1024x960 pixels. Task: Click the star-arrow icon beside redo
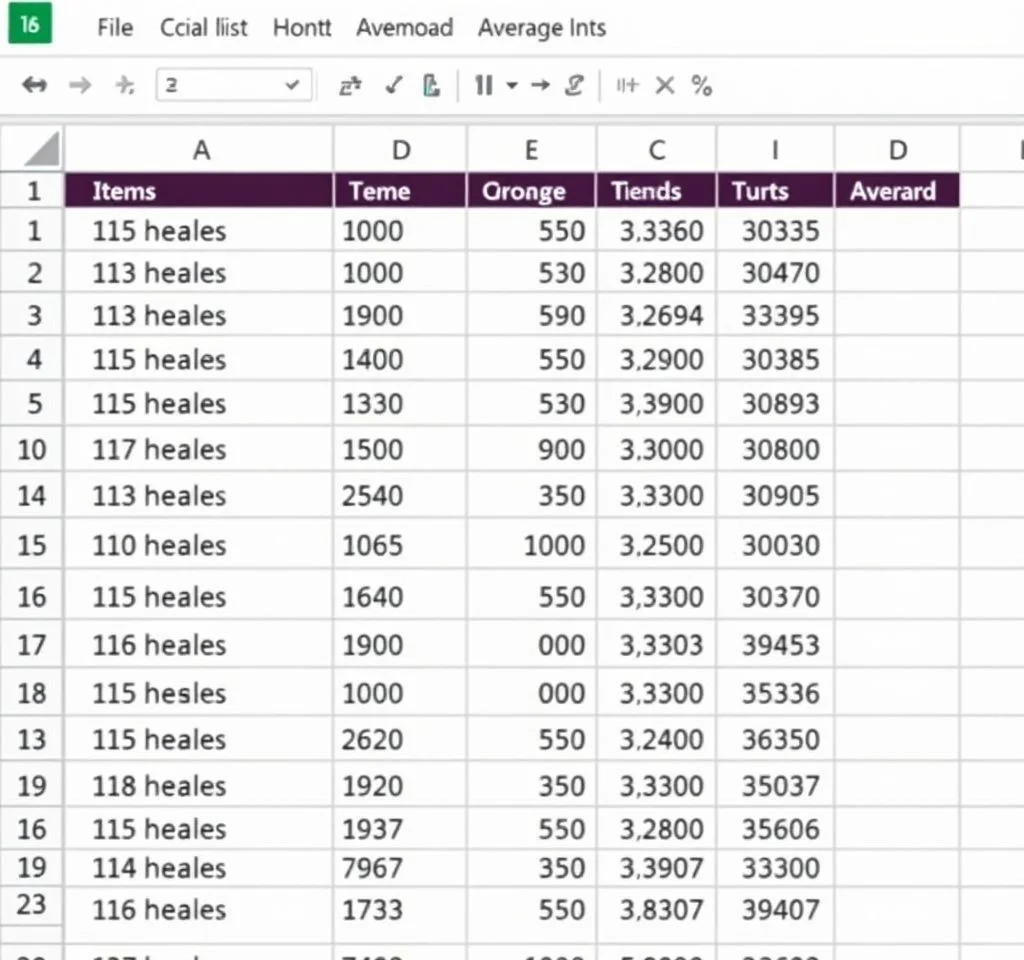click(124, 85)
